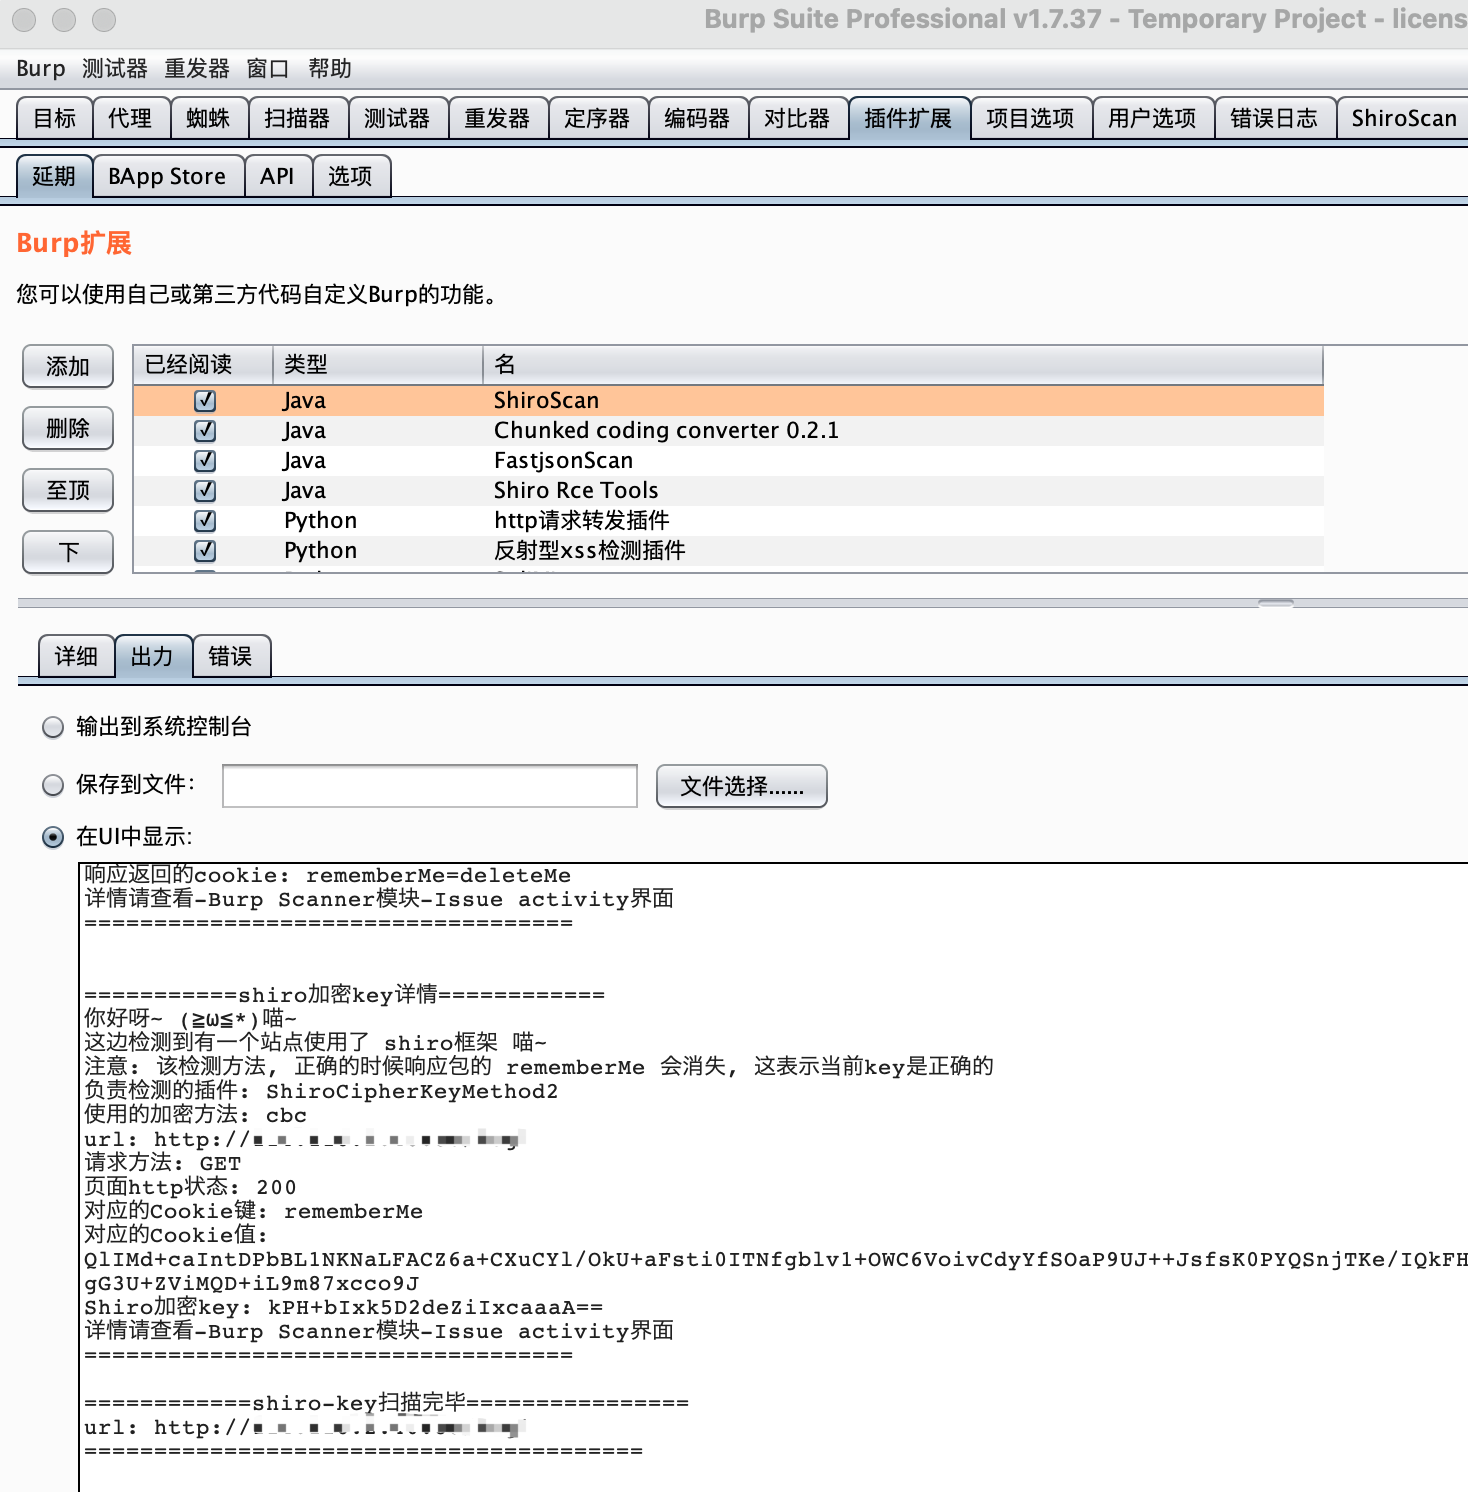The image size is (1468, 1492).
Task: Sort by the 已经阅读 column header
Action: [x=203, y=365]
